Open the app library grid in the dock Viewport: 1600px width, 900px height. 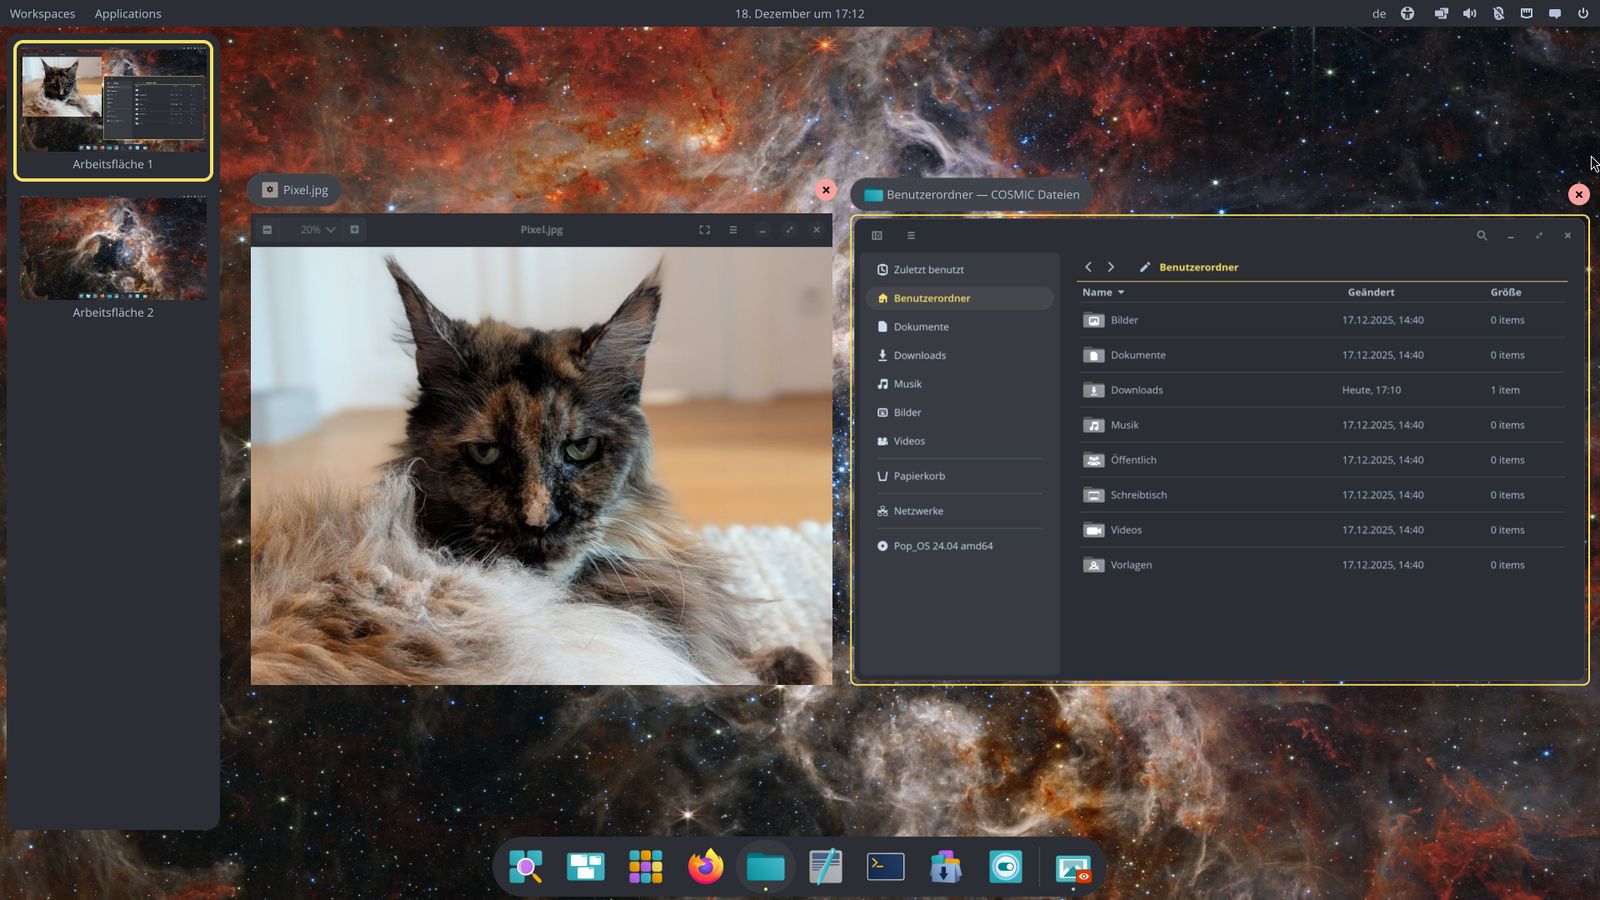click(646, 867)
